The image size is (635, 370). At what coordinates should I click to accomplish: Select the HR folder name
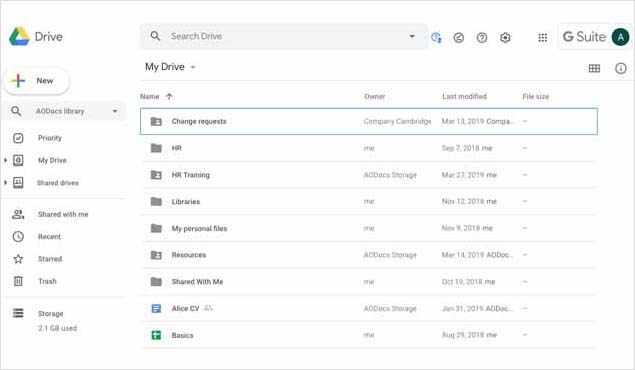click(177, 148)
